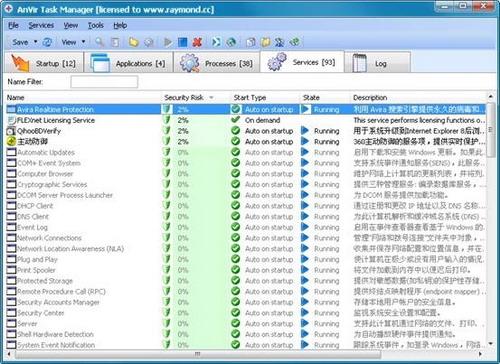Click the red X delete toolbar icon
This screenshot has width=500, height=364.
pos(197,42)
